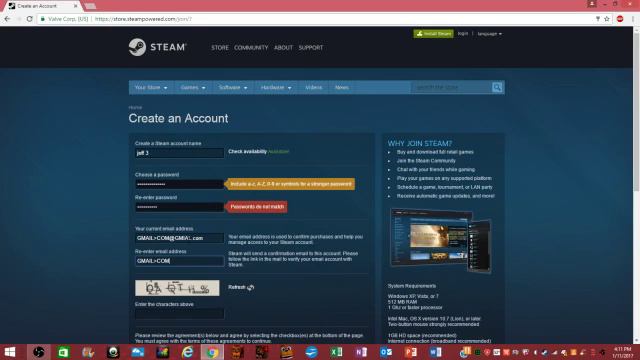This screenshot has height=360, width=640.
Task: Click the browser address bar URL
Action: 143,19
